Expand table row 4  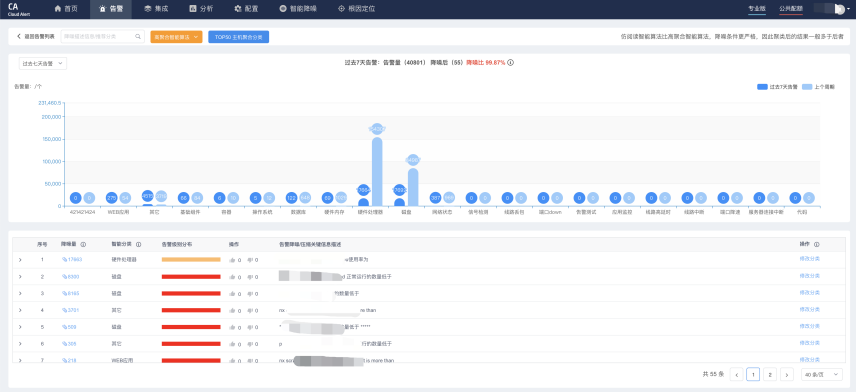(x=20, y=310)
